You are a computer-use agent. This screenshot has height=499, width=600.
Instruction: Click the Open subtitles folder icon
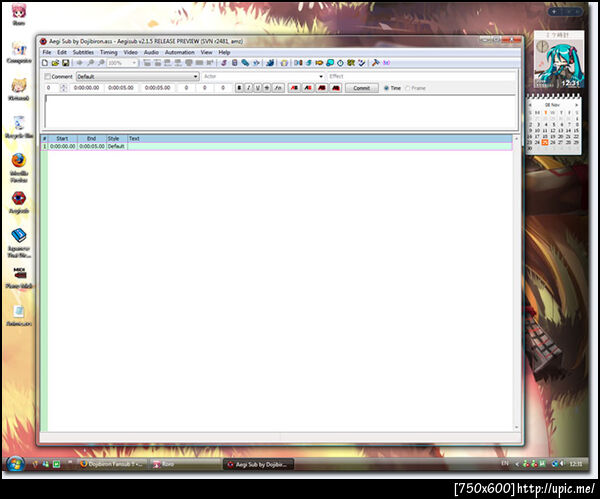tap(55, 63)
